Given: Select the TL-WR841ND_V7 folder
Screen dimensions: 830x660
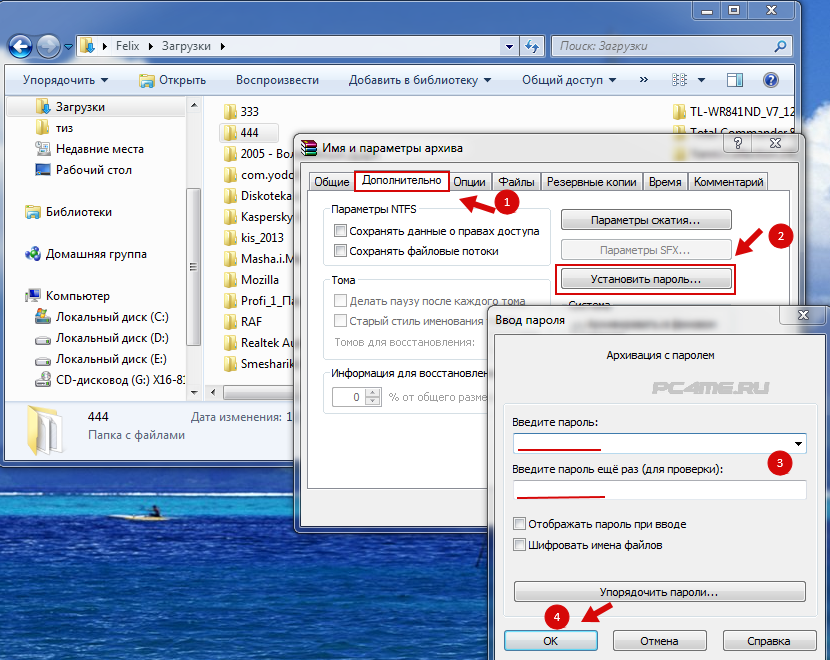Looking at the screenshot, I should tap(734, 112).
